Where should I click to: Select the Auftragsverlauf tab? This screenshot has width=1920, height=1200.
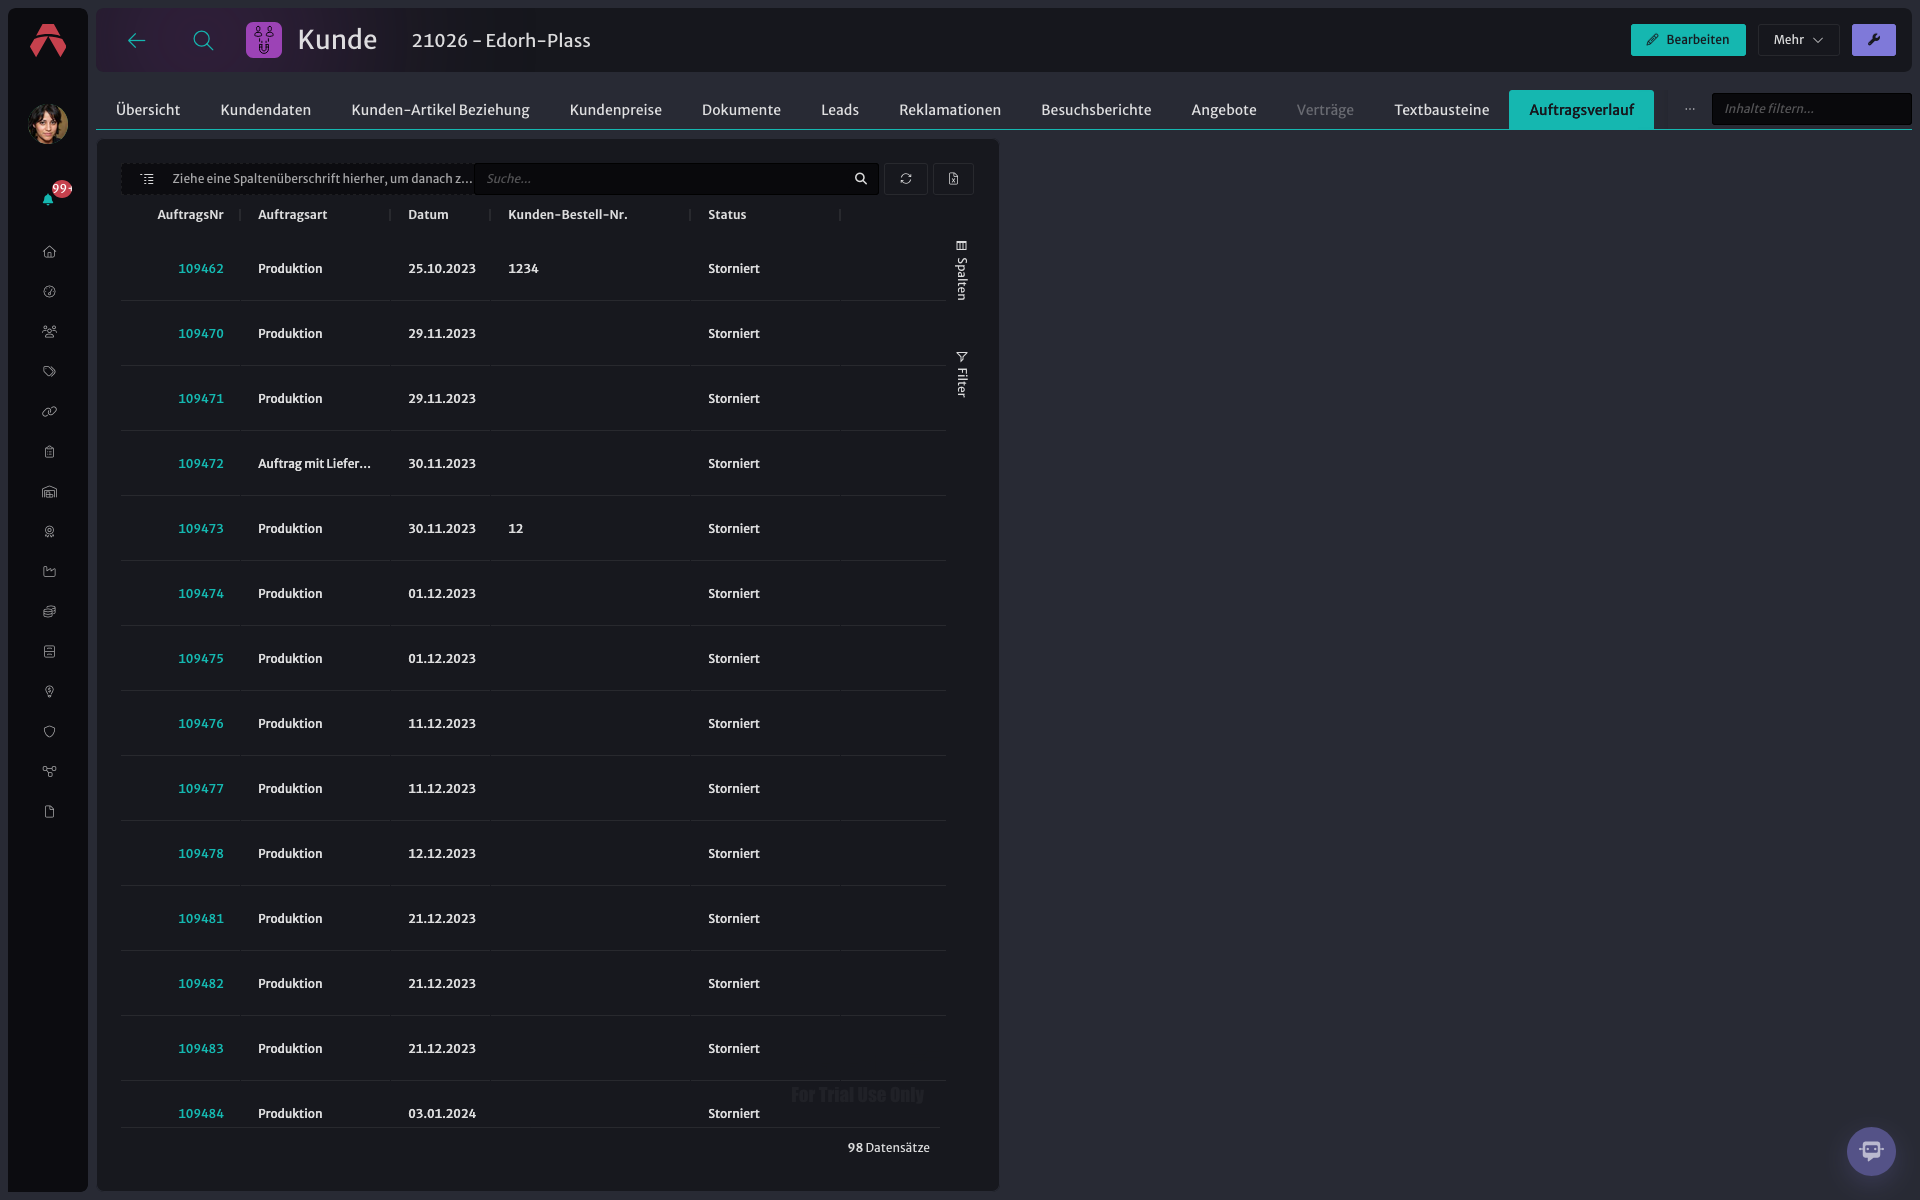[1581, 110]
